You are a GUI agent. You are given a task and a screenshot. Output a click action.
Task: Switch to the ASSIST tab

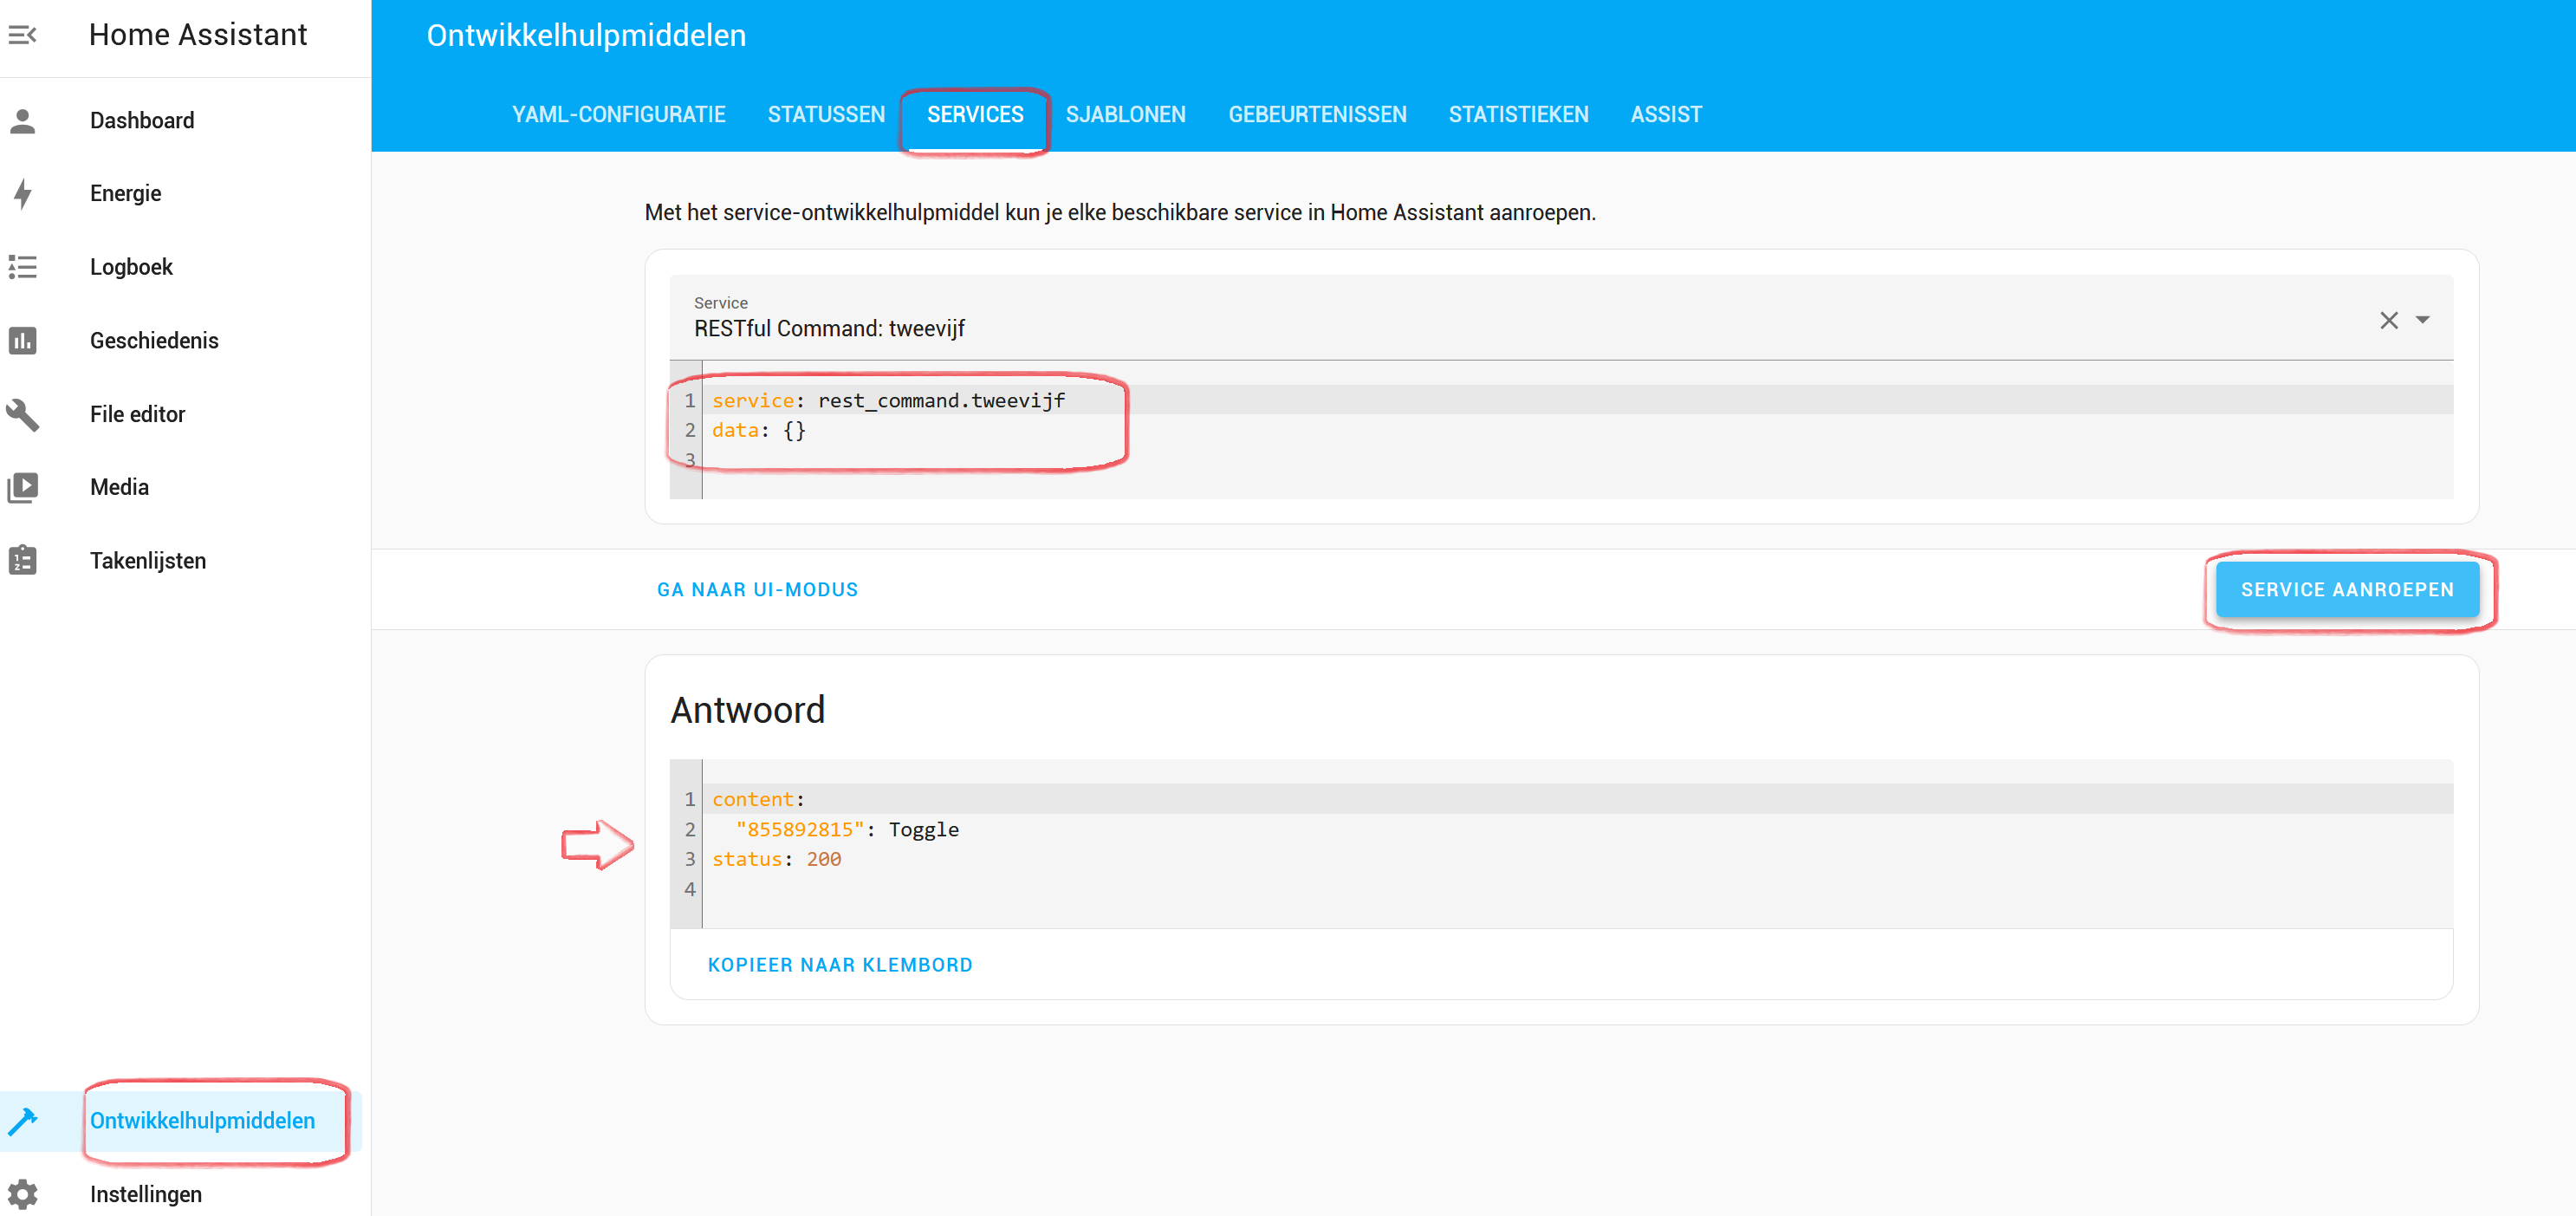[1666, 115]
